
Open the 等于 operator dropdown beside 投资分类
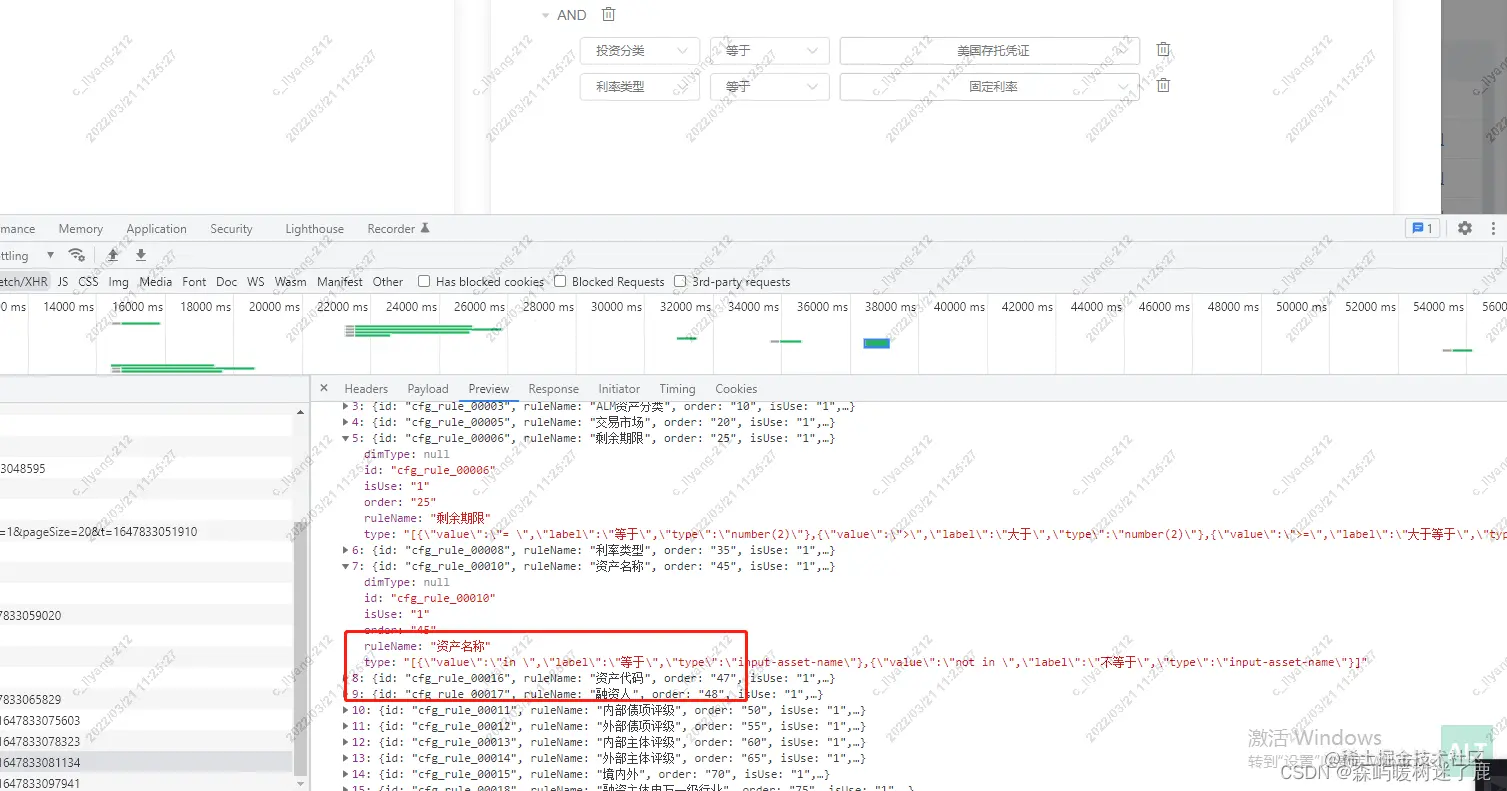(770, 51)
